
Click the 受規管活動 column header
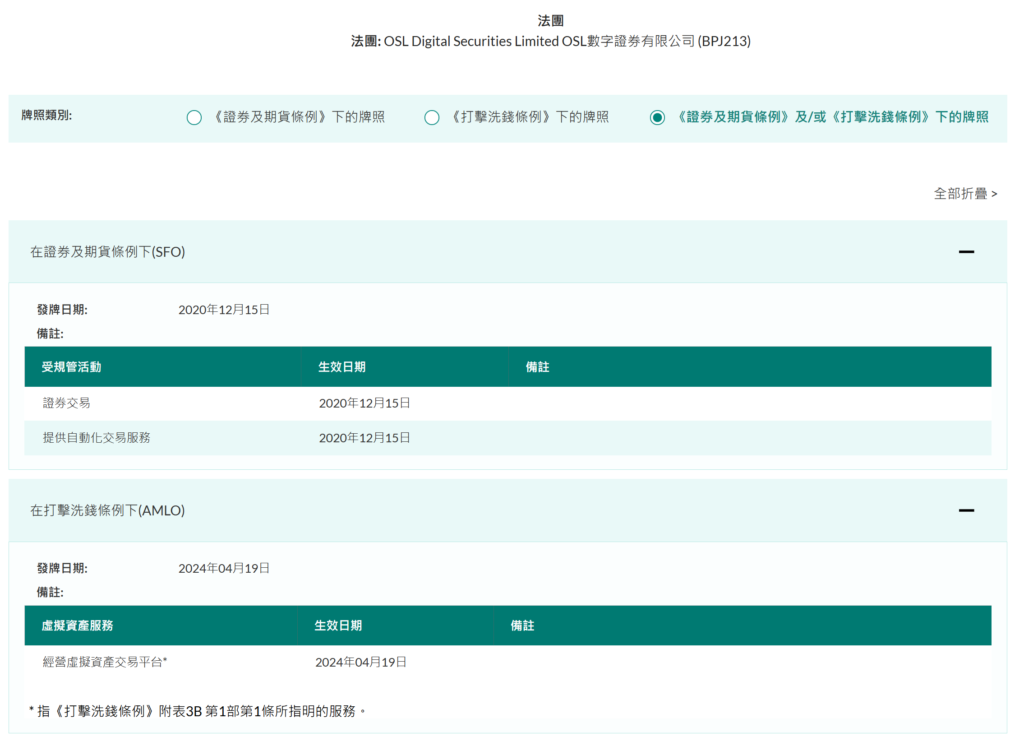point(71,367)
